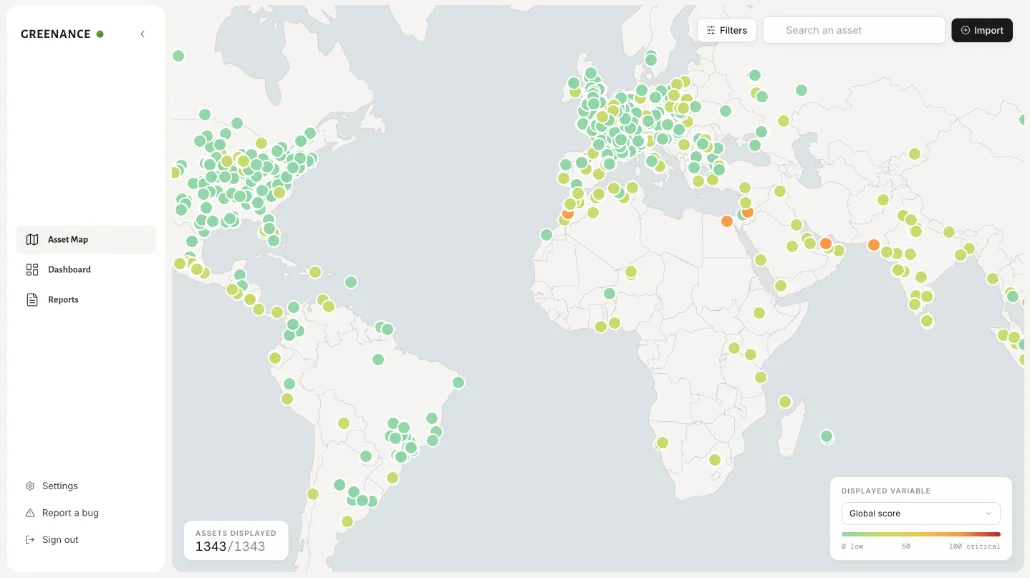
Task: Collapse the sidebar with the chevron arrow
Action: pos(143,34)
